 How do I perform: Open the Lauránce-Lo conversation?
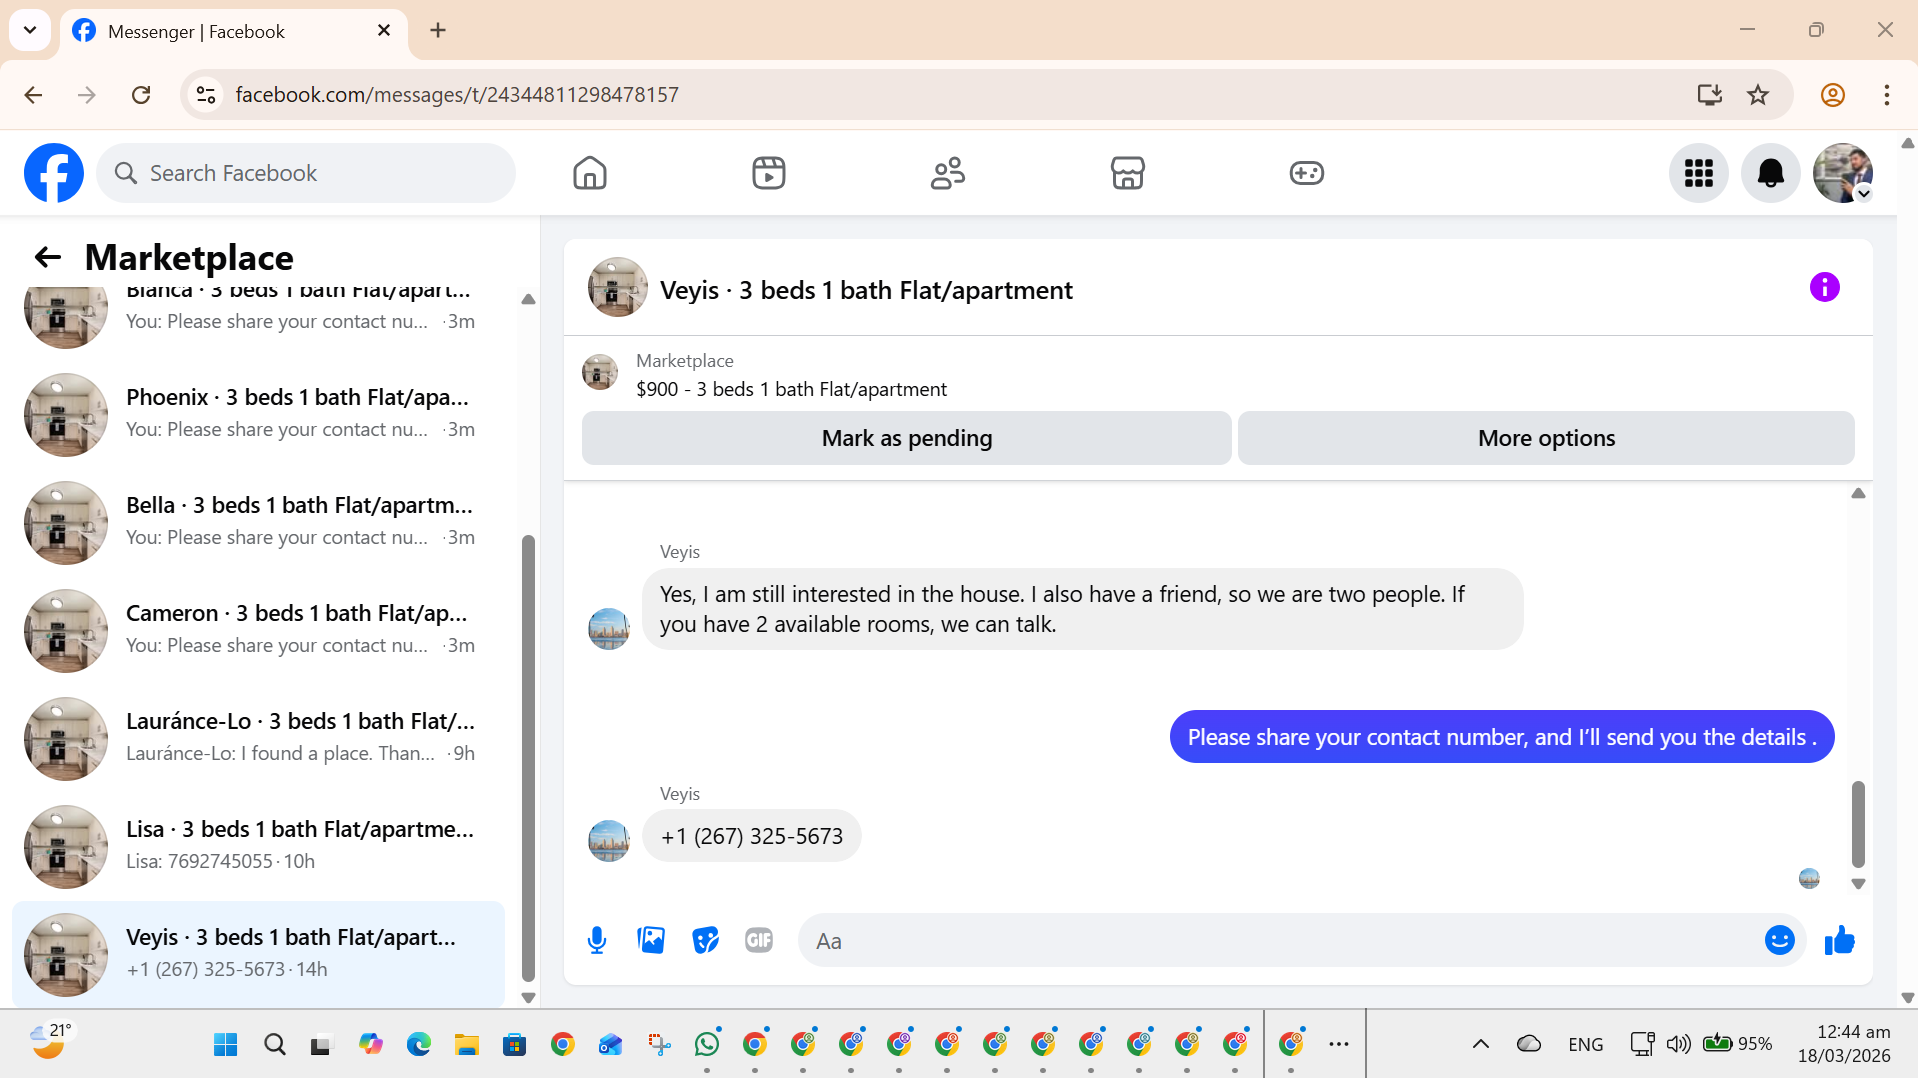(x=258, y=738)
